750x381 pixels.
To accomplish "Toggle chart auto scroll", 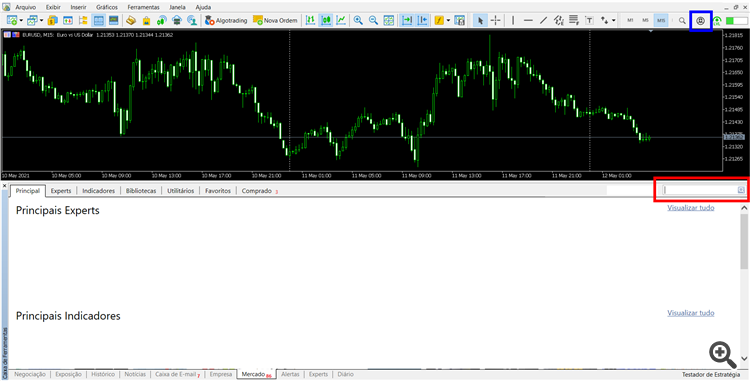I will (407, 21).
